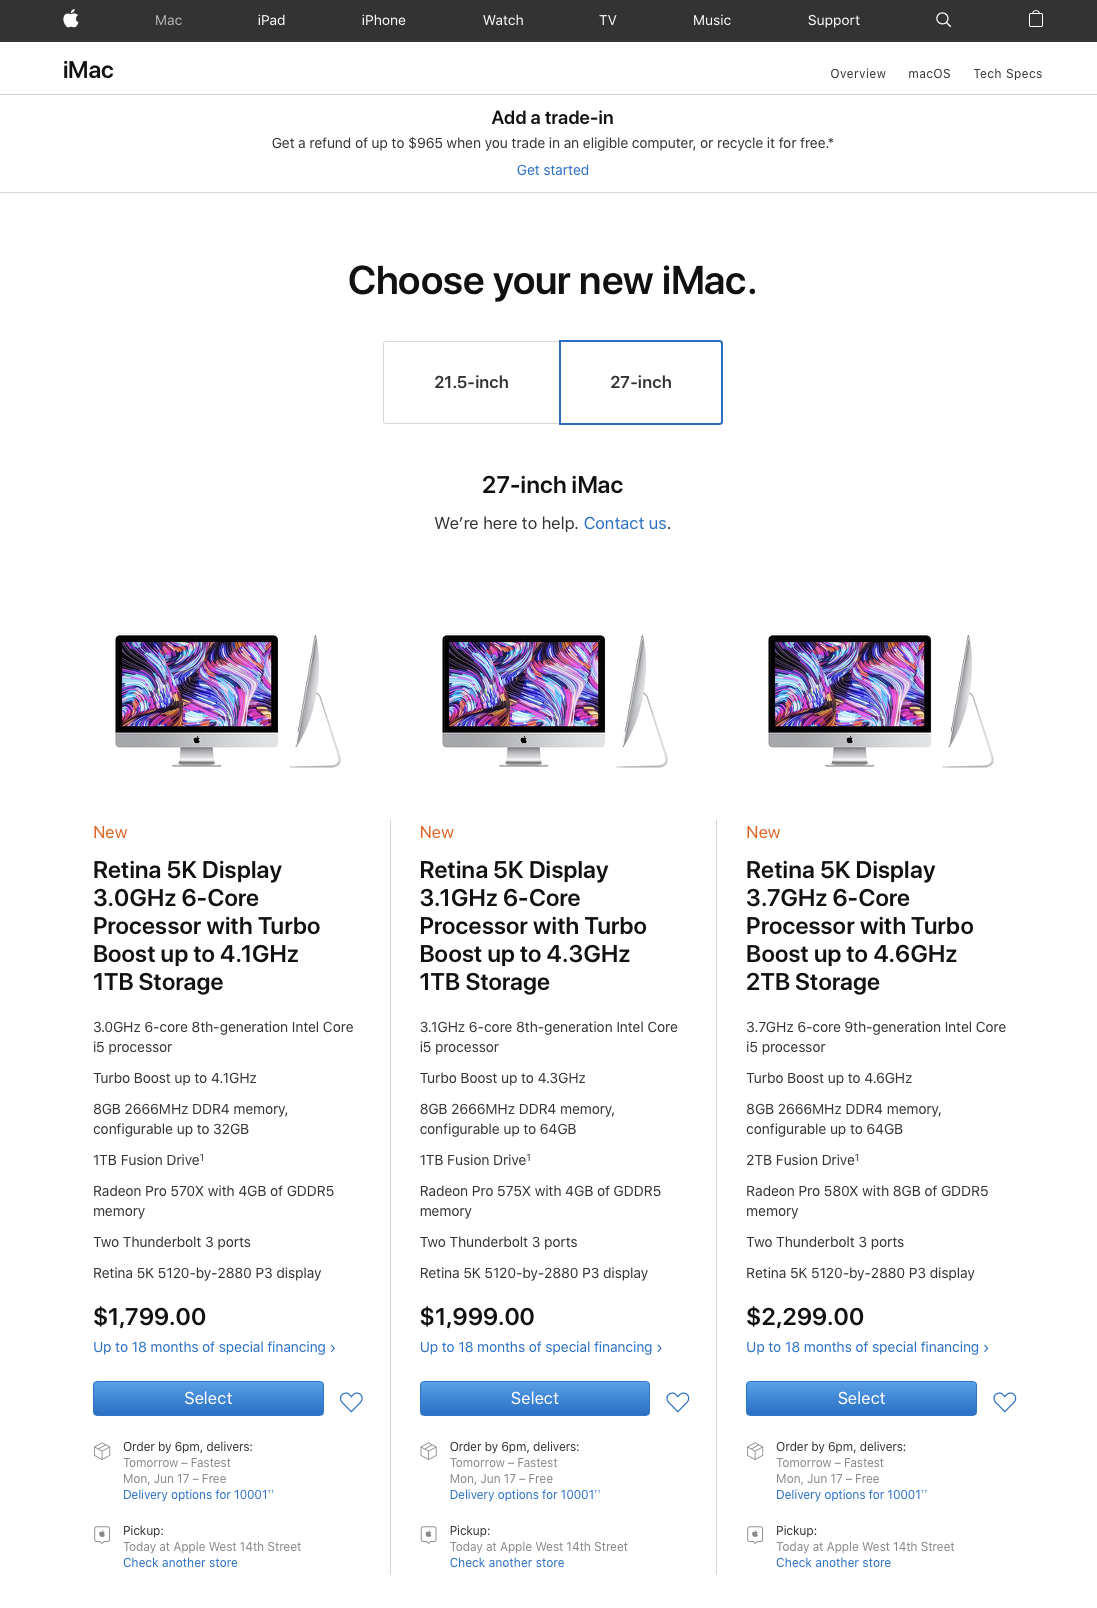Choose the 27-inch size option
This screenshot has width=1097, height=1608.
tap(641, 382)
